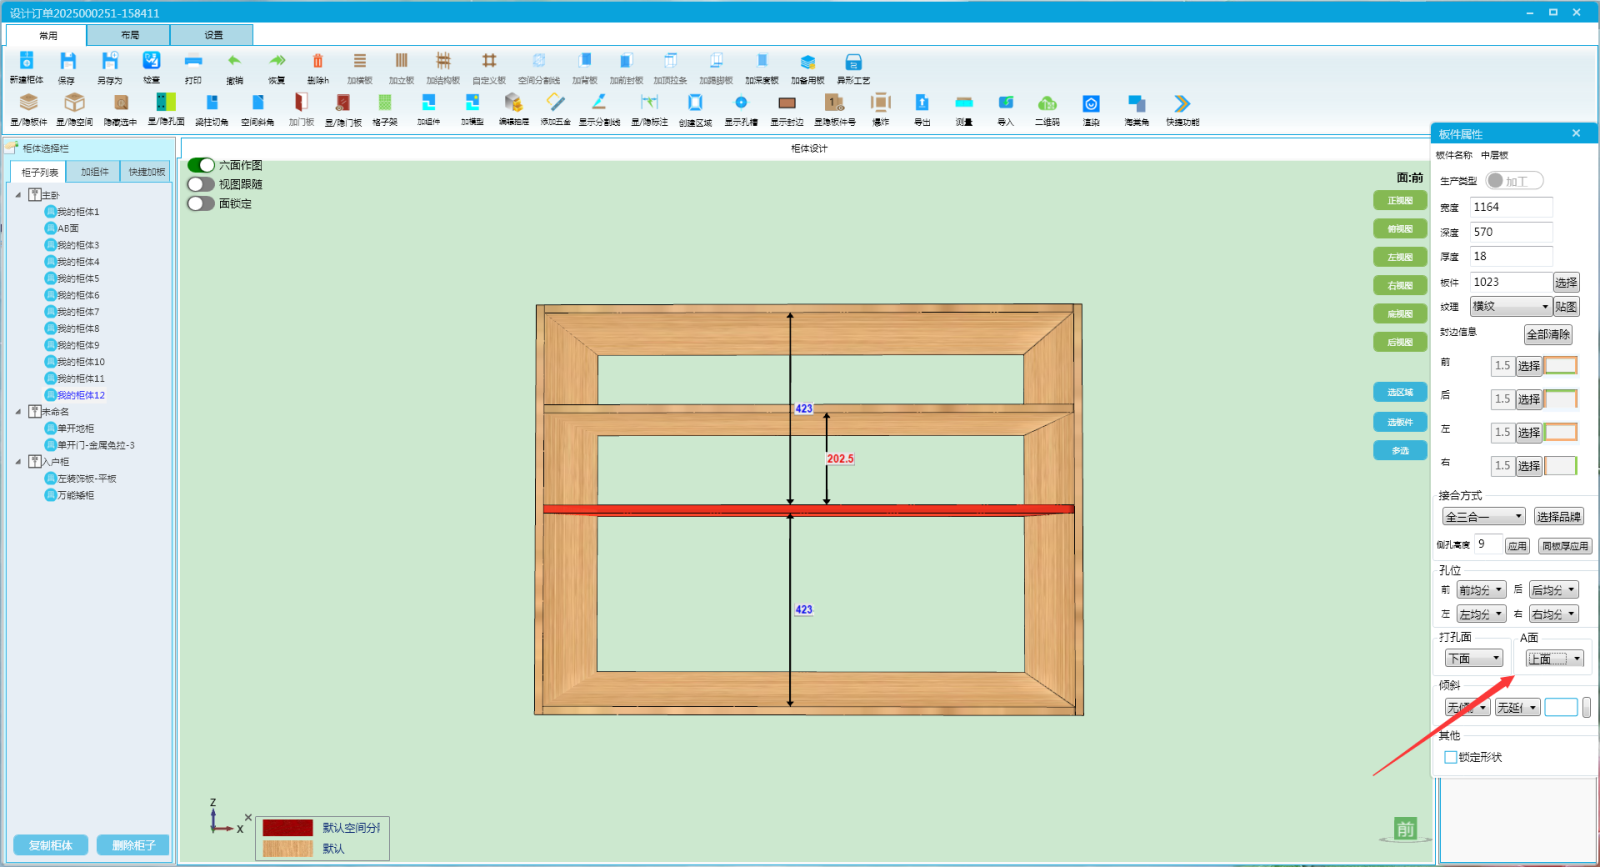
Task: Click the 二维码 (QR code) icon
Action: 1047,103
